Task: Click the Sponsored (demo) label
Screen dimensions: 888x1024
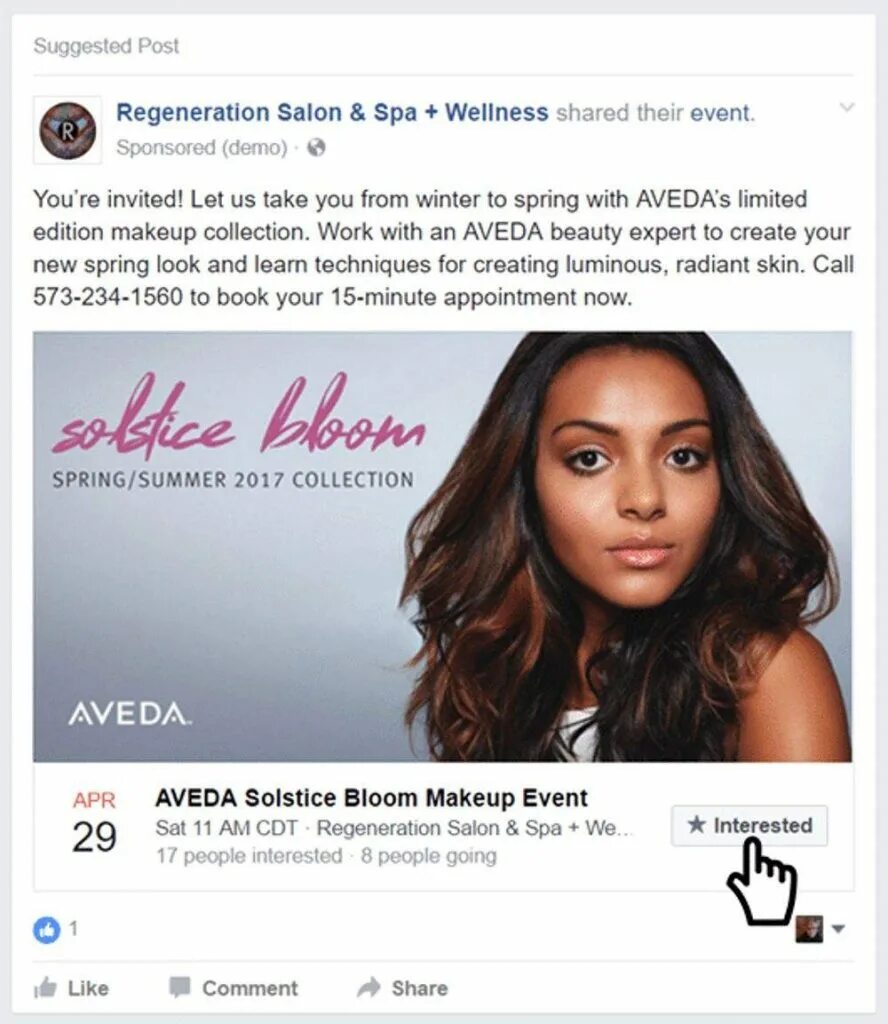Action: (202, 148)
